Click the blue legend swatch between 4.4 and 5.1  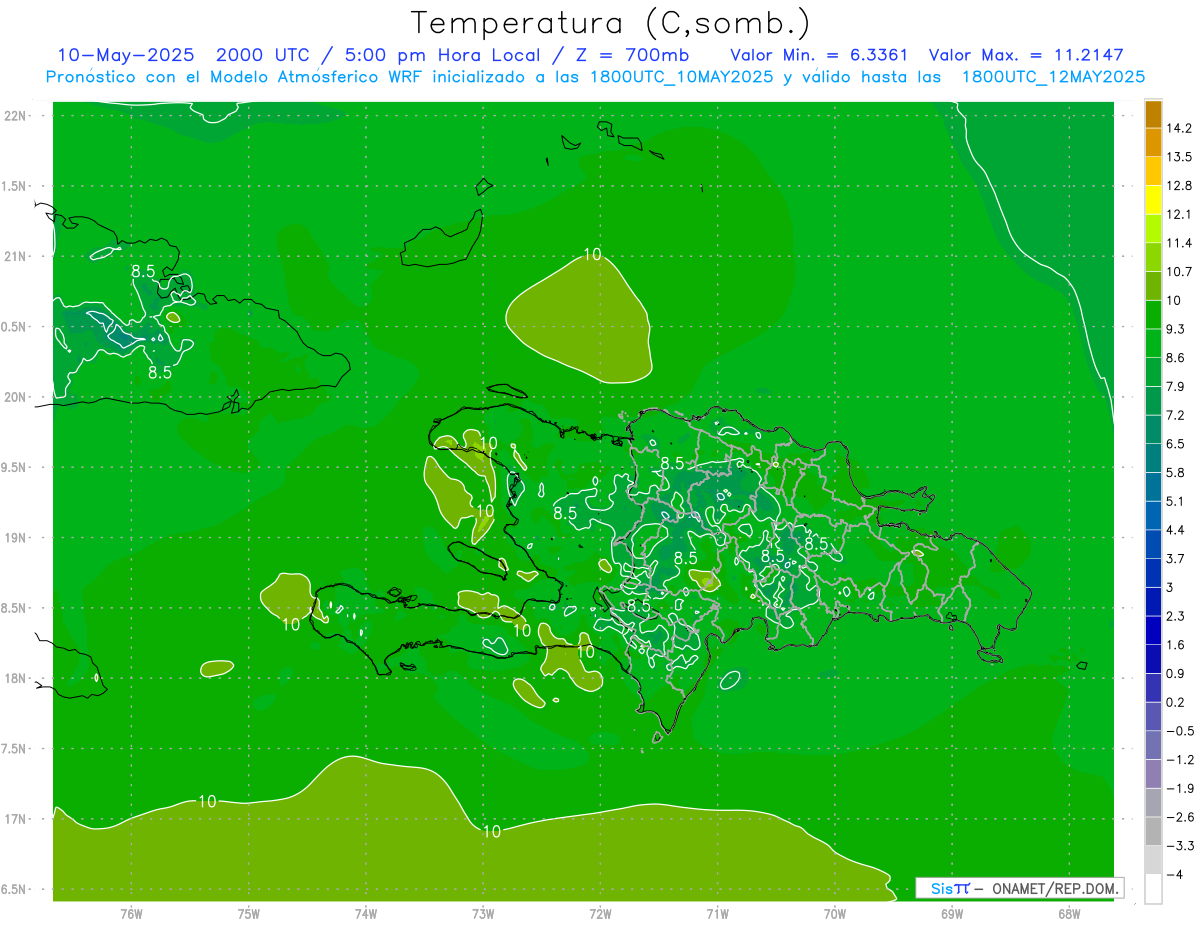point(1153,515)
